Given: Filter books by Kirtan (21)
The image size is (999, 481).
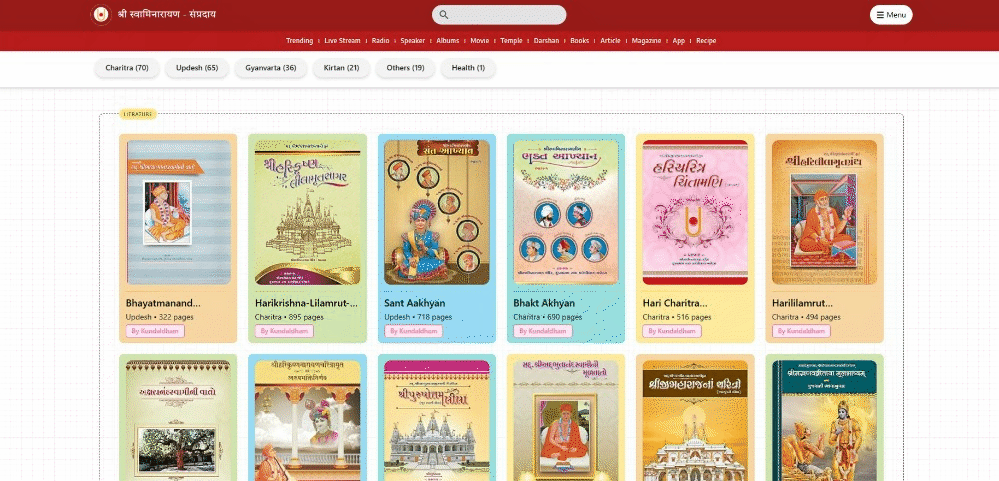Looking at the screenshot, I should (x=341, y=68).
